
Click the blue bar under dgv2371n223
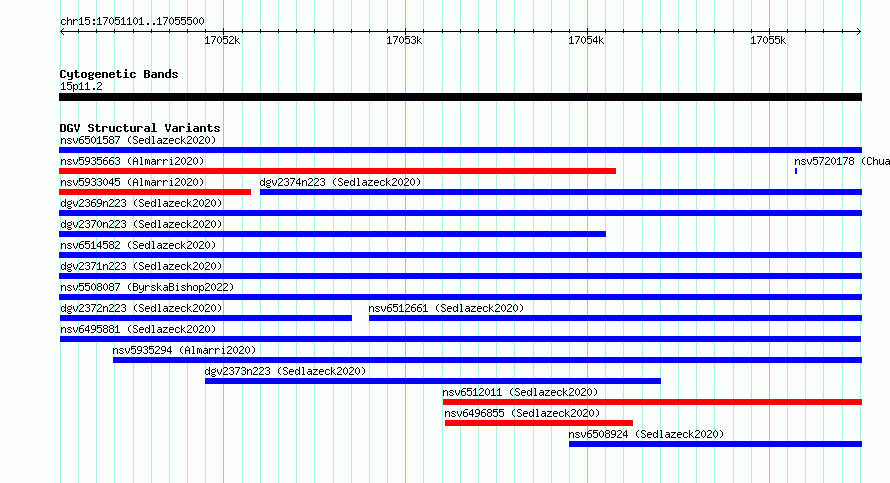tap(460, 276)
